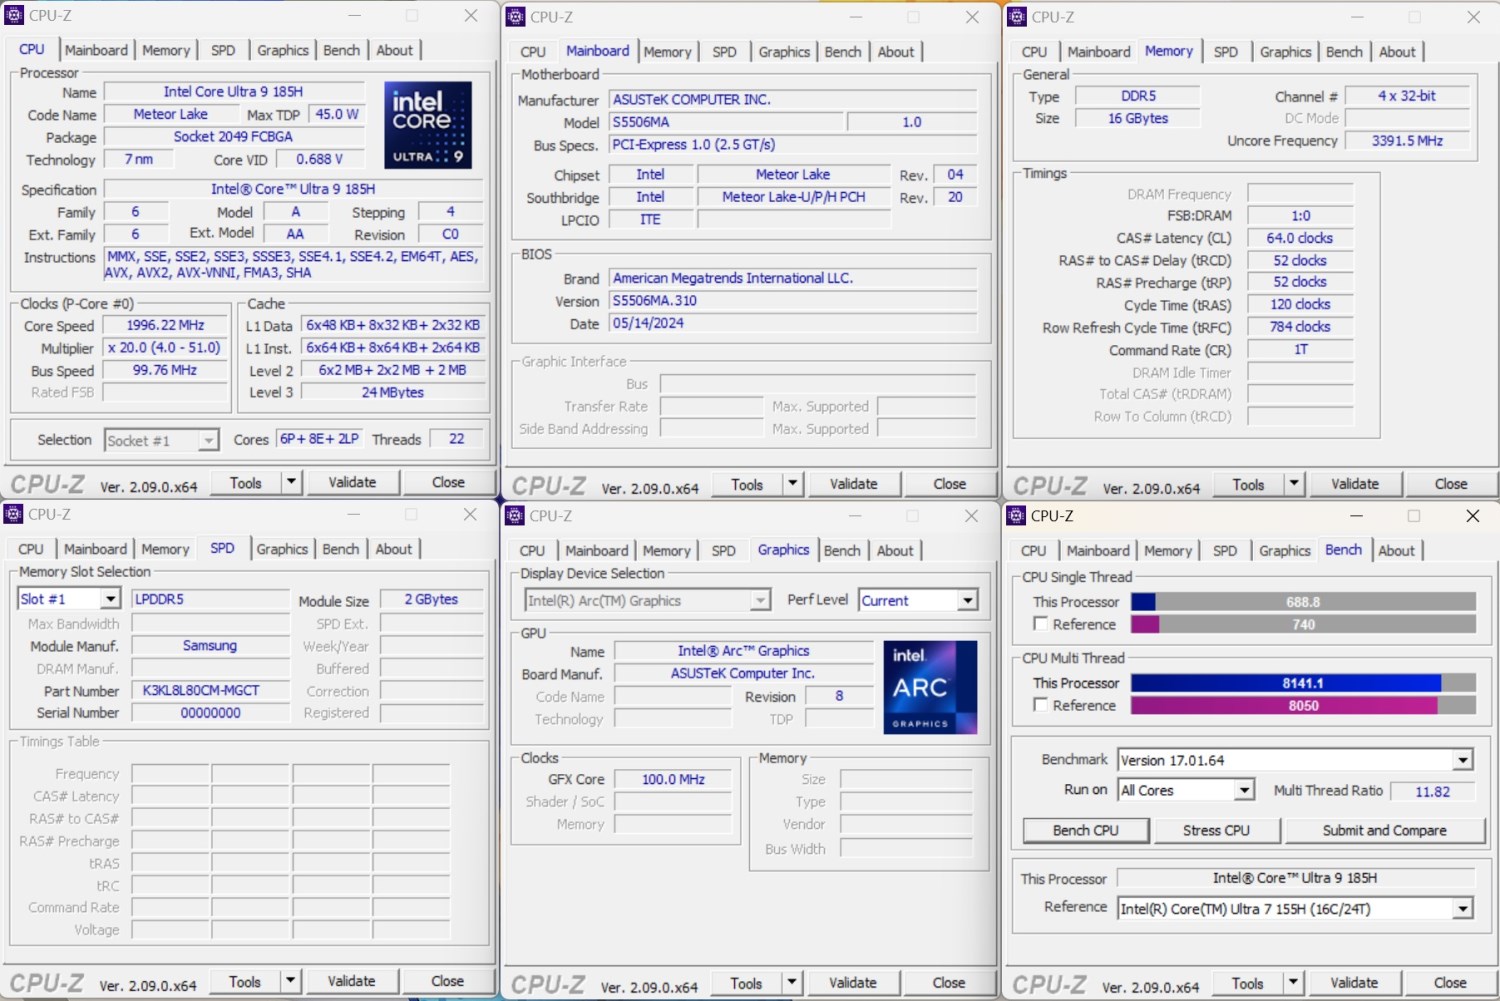The width and height of the screenshot is (1500, 1001).
Task: Click the Submit and Compare button
Action: point(1384,831)
